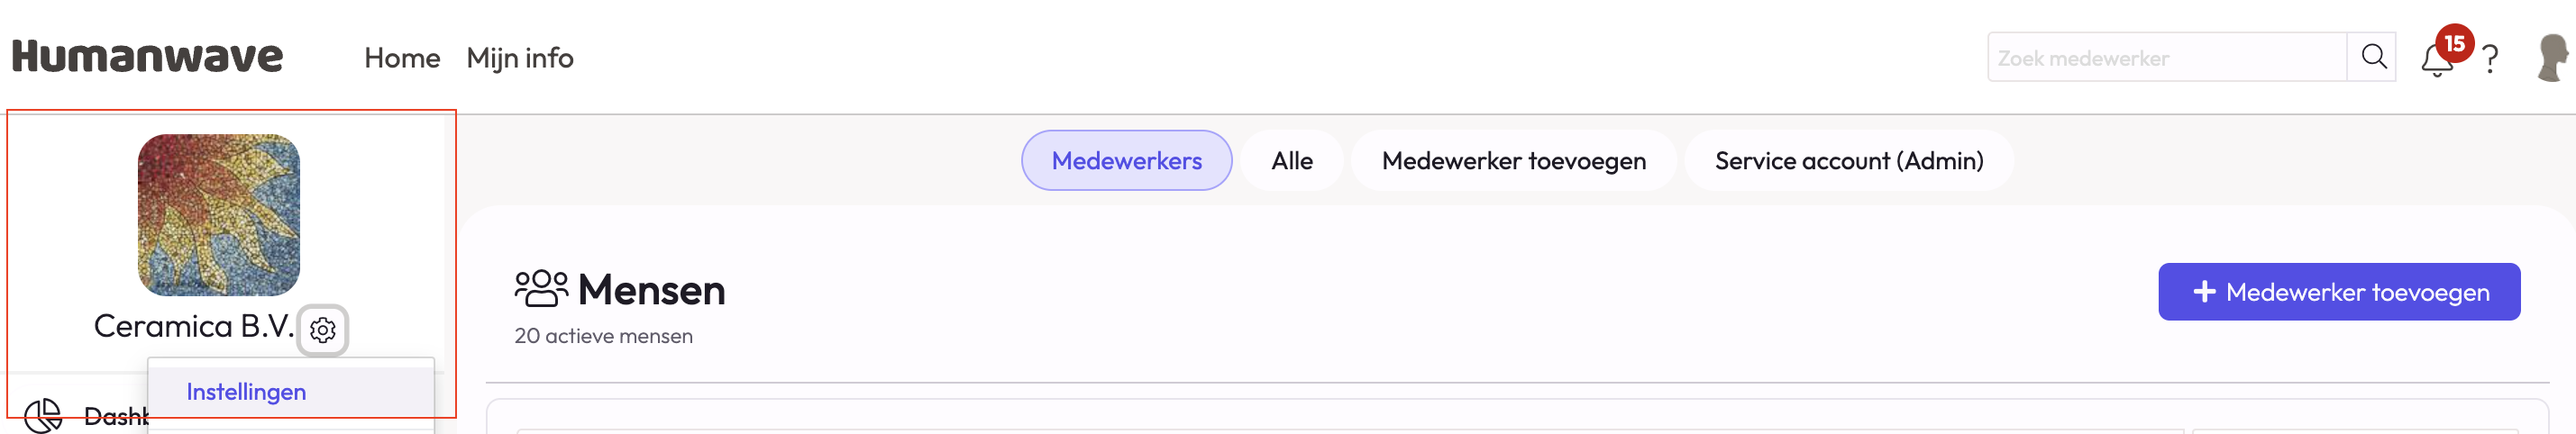
Task: Click the Dashboard pie chart icon
Action: (43, 415)
